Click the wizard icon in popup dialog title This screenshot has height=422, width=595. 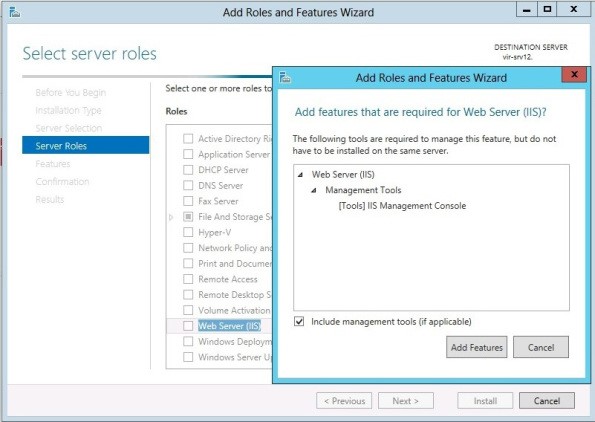(285, 77)
